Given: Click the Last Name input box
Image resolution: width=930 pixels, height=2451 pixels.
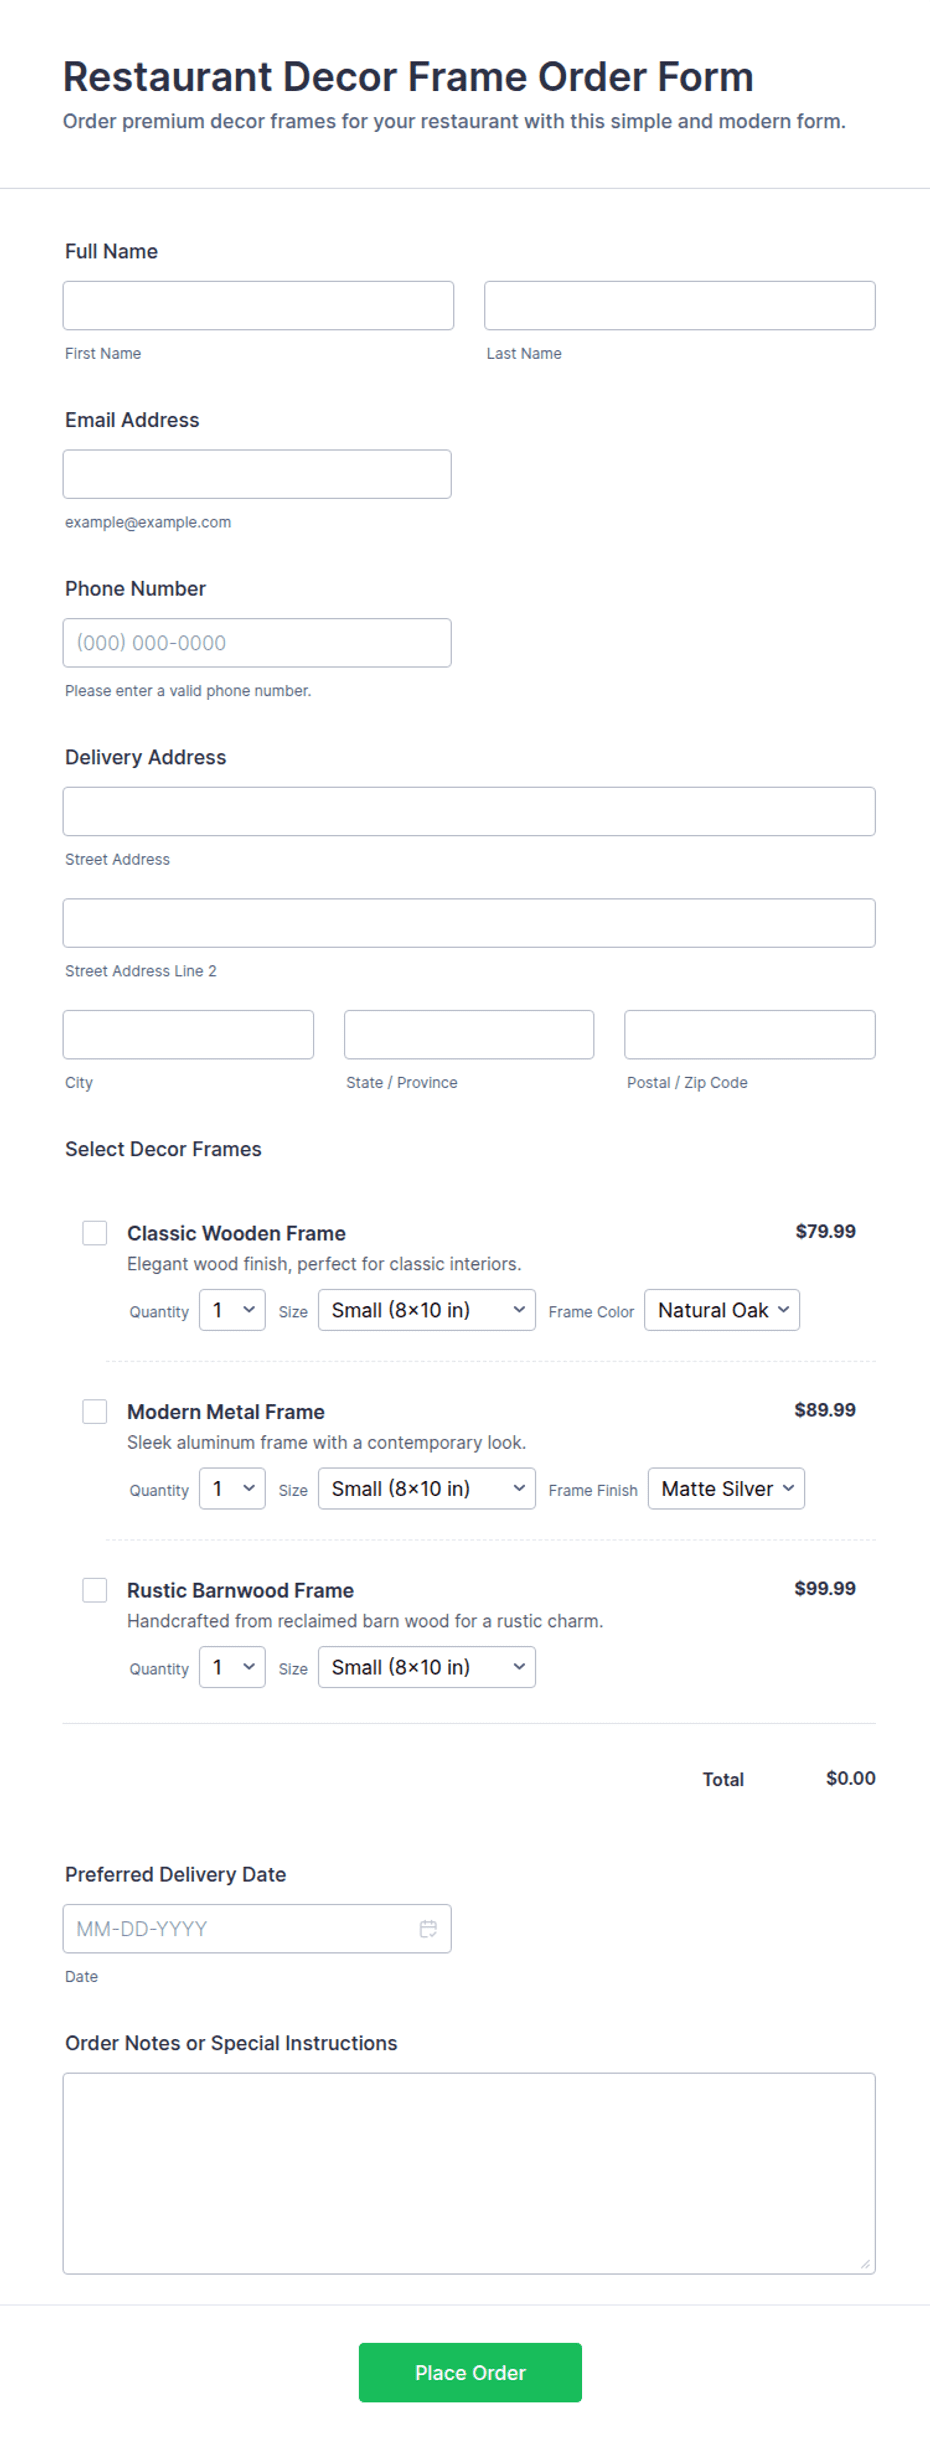Looking at the screenshot, I should tap(680, 305).
